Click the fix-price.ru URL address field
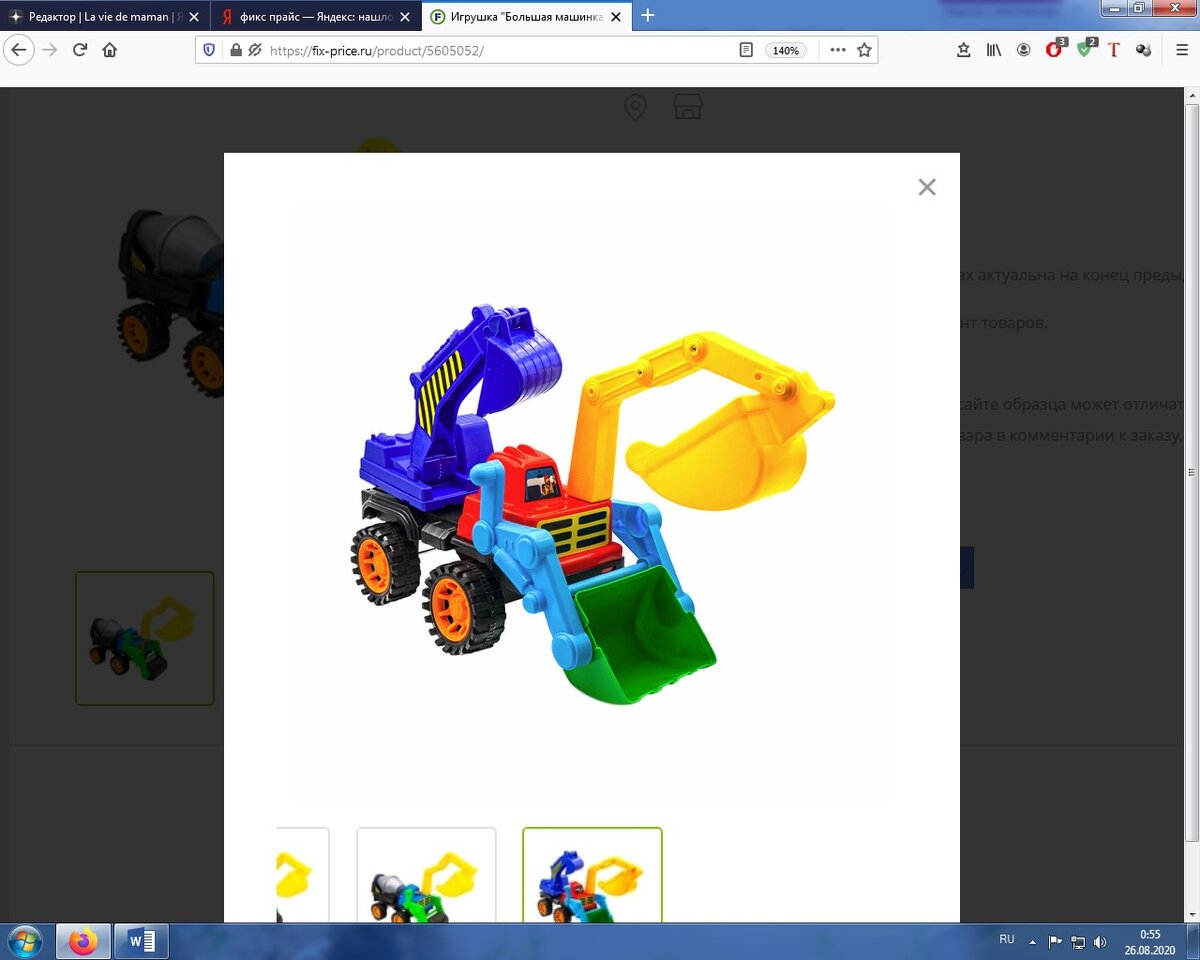The height and width of the screenshot is (960, 1200). (x=500, y=50)
